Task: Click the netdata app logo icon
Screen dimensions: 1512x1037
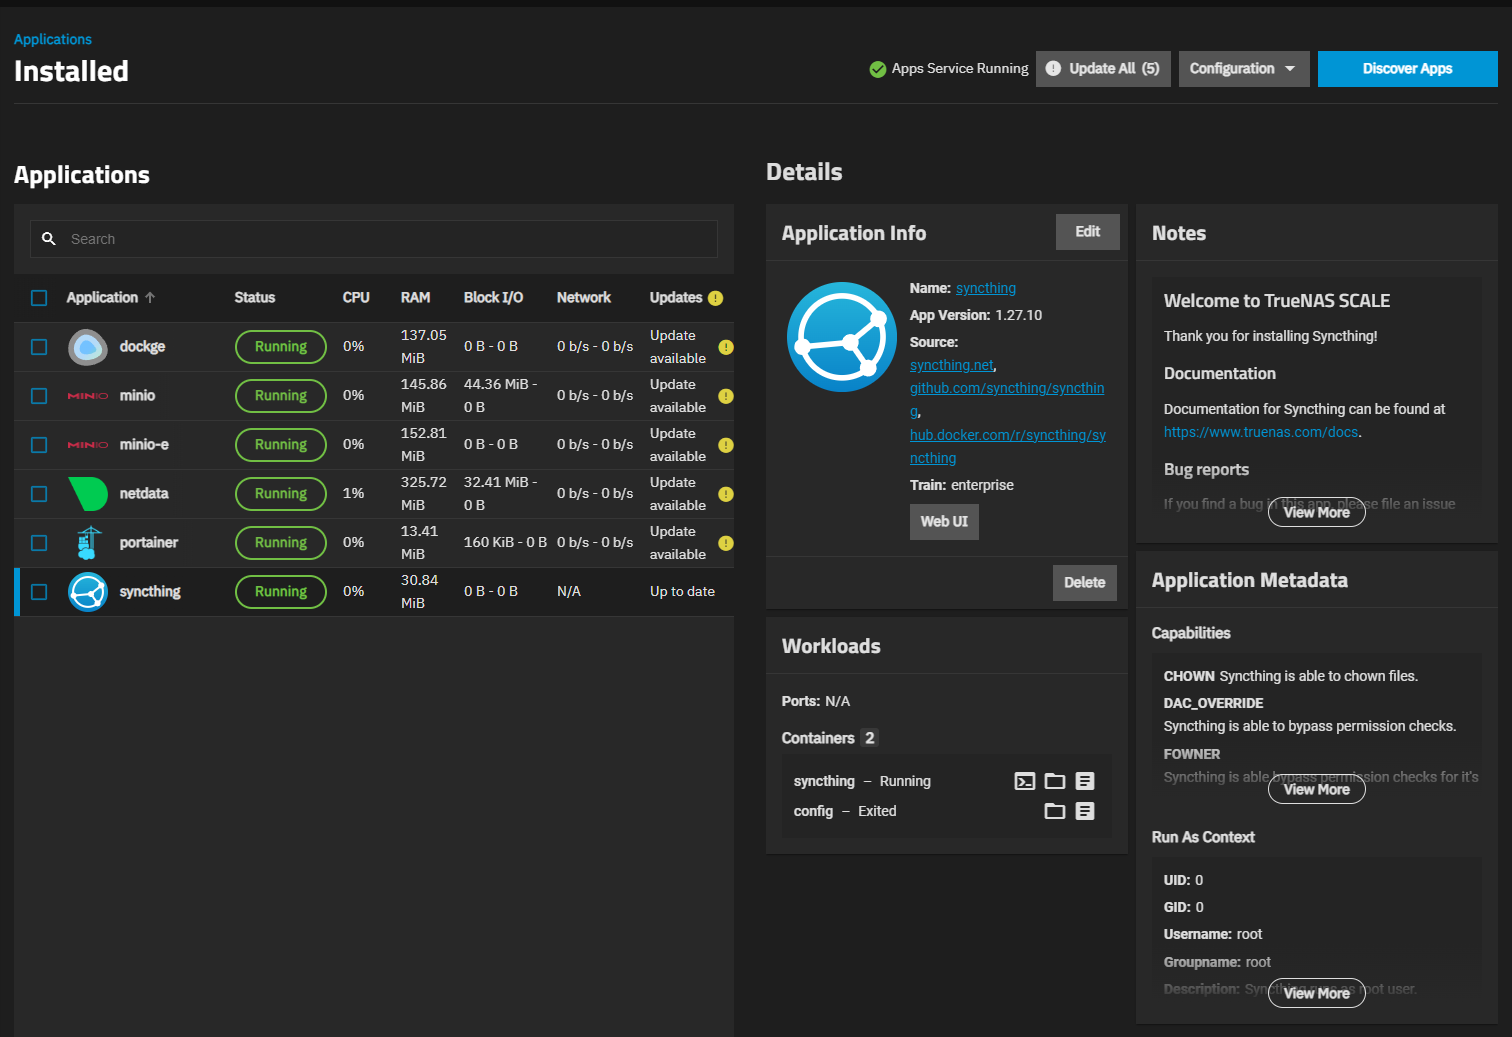Action: coord(88,493)
